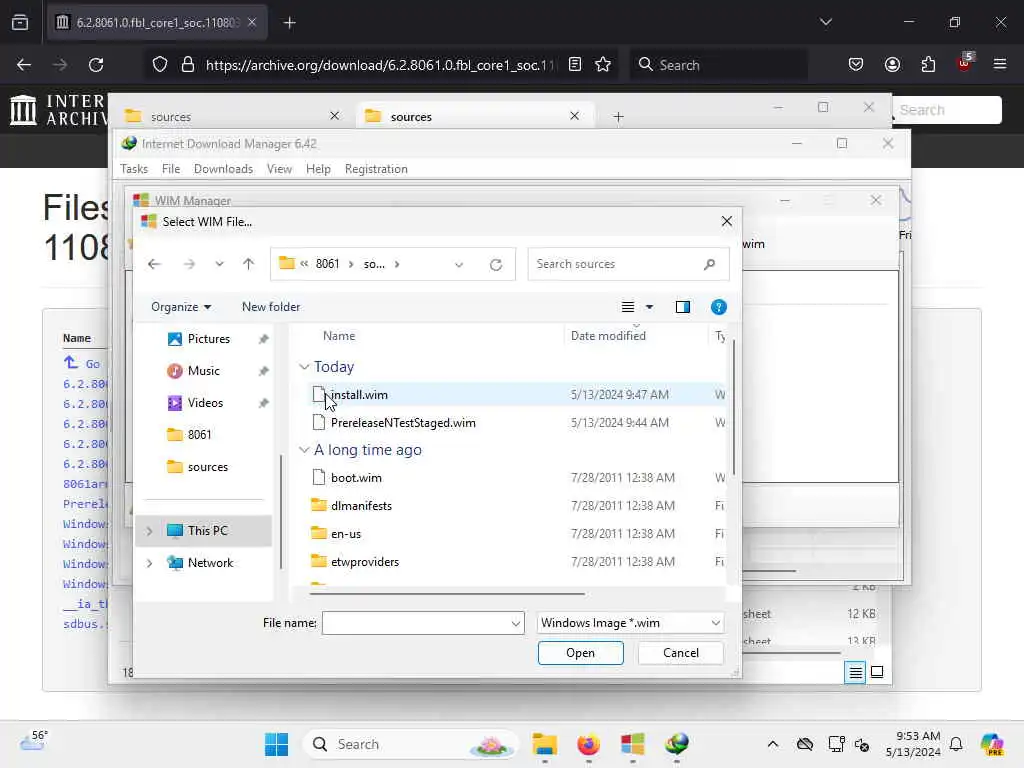Add a new File Explorer tab
Viewport: 1024px width, 768px height.
[x=618, y=117]
